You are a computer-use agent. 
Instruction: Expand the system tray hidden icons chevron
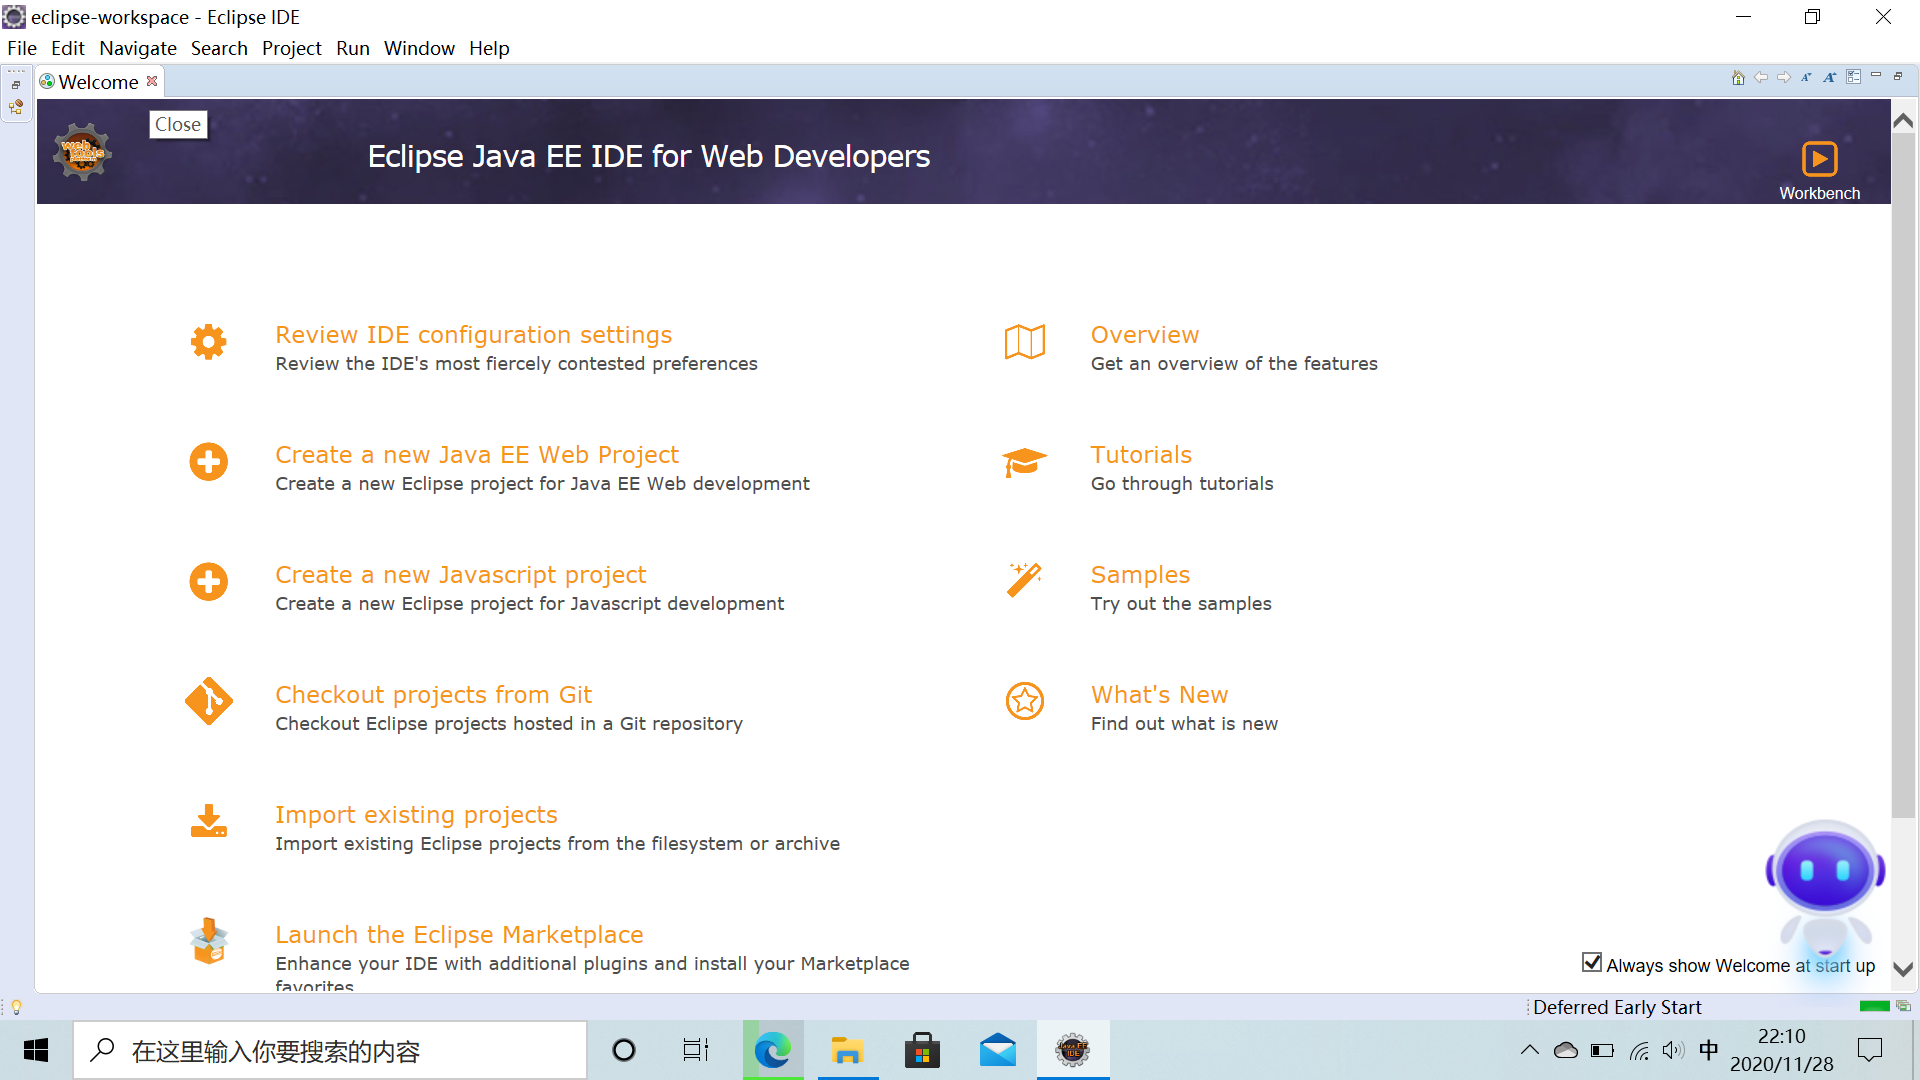pyautogui.click(x=1529, y=1050)
